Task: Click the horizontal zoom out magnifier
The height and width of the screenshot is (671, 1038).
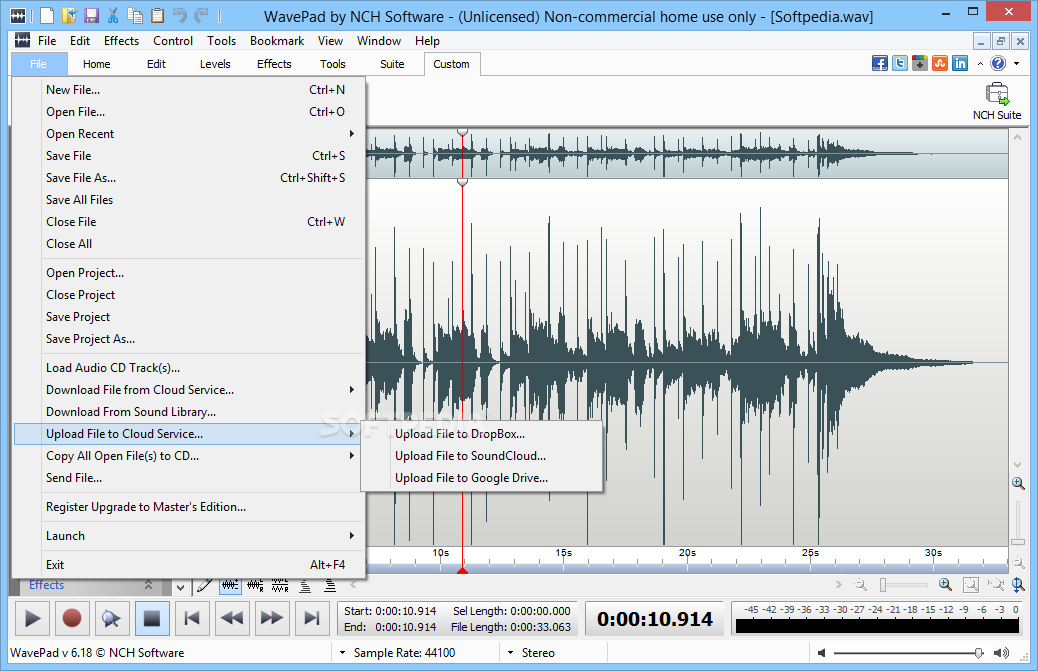Action: (861, 585)
